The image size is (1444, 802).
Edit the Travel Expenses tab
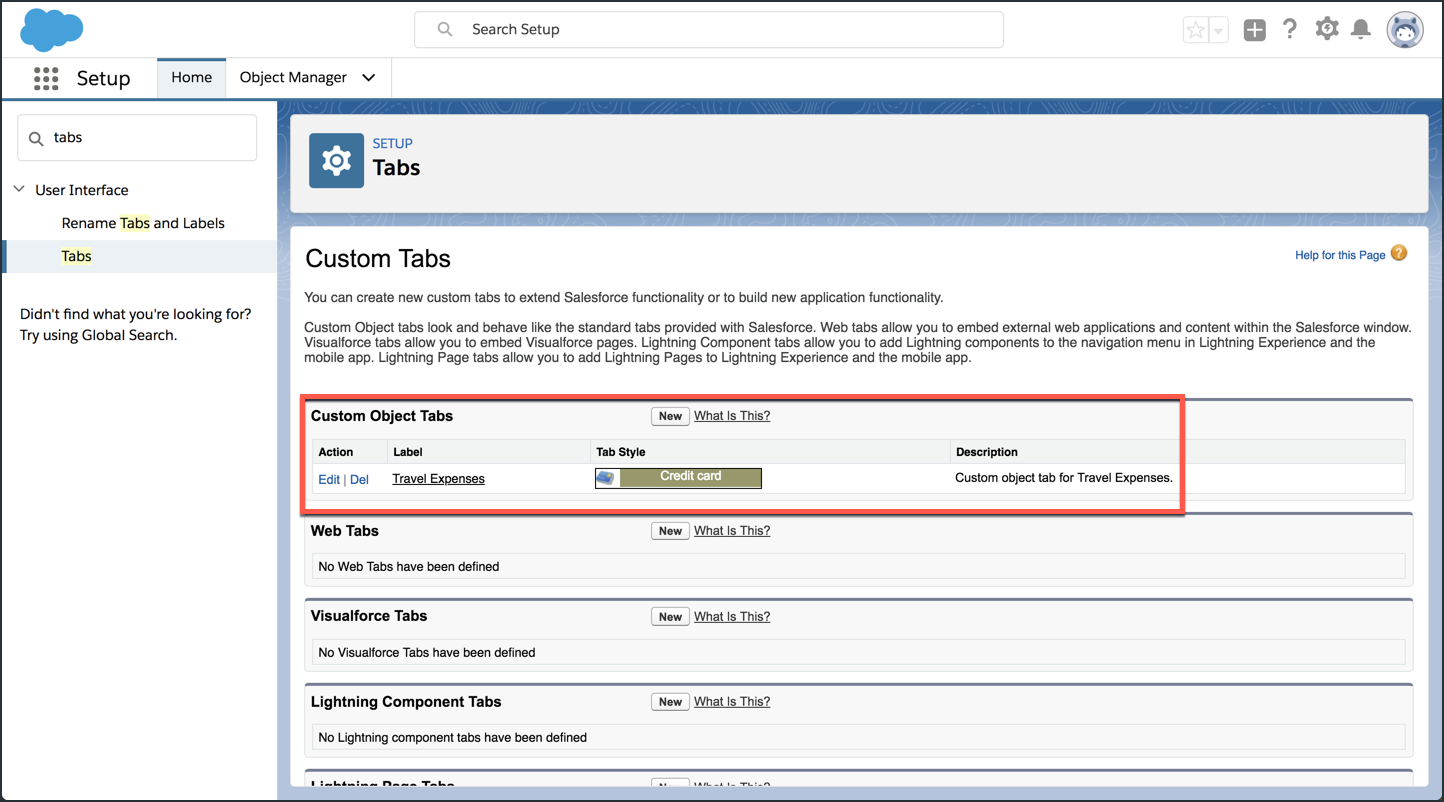tap(329, 480)
